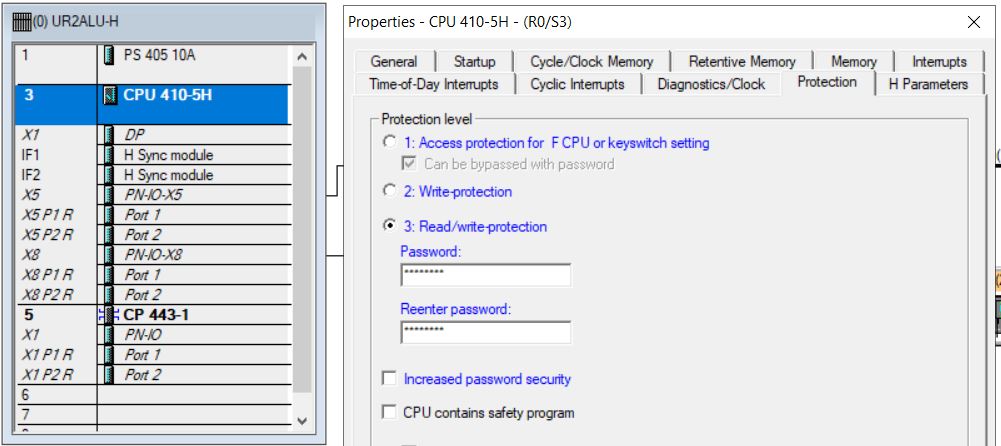Screen dimensions: 1001x446
Task: Select the CPU 410-5H module icon
Action: (110, 96)
